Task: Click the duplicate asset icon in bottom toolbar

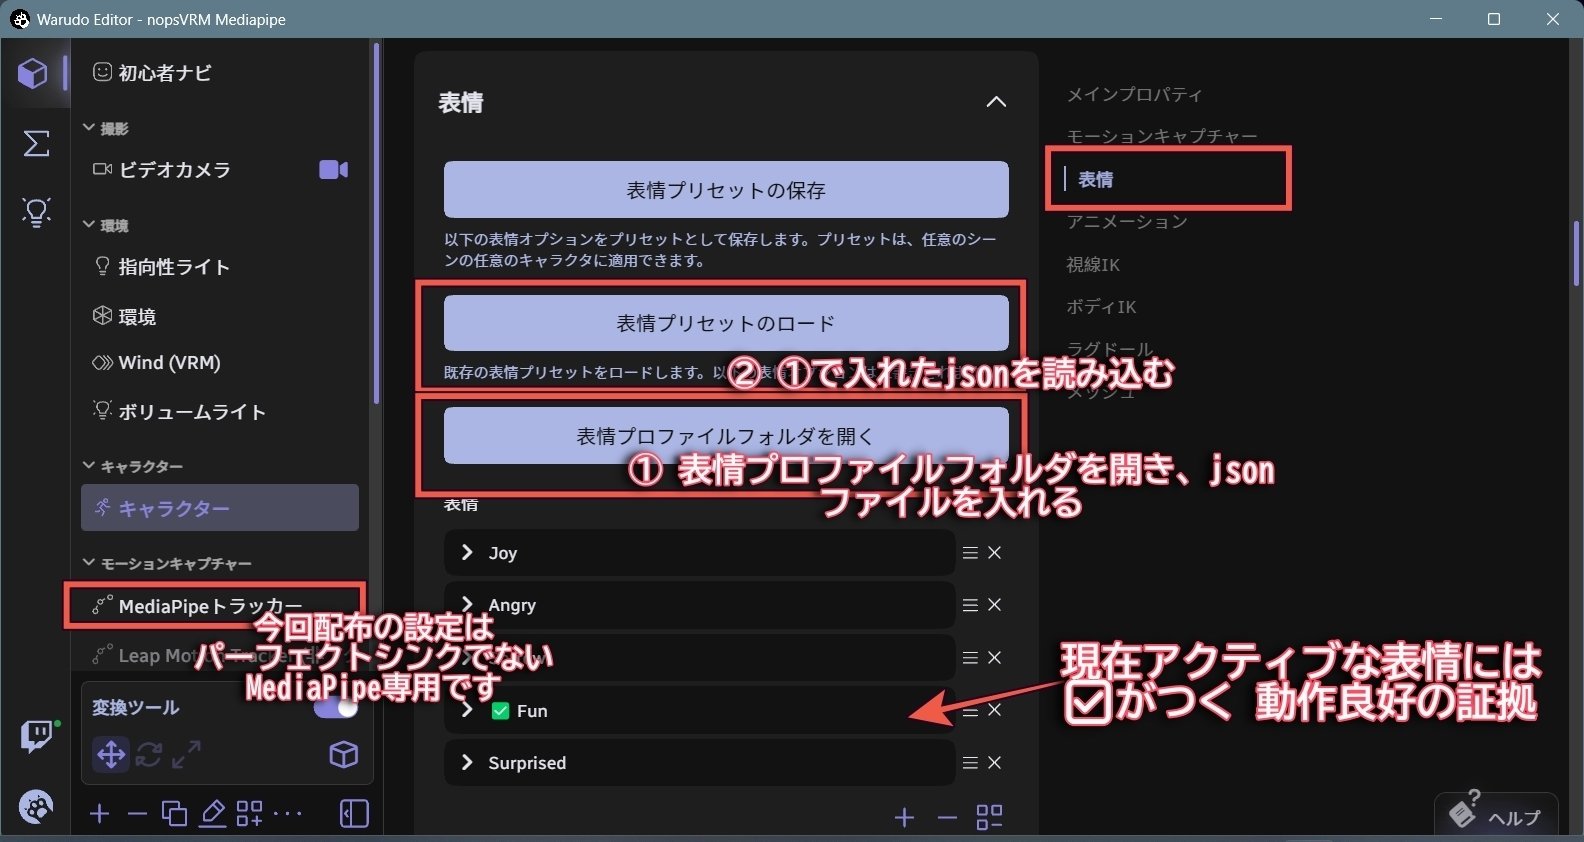Action: point(174,814)
